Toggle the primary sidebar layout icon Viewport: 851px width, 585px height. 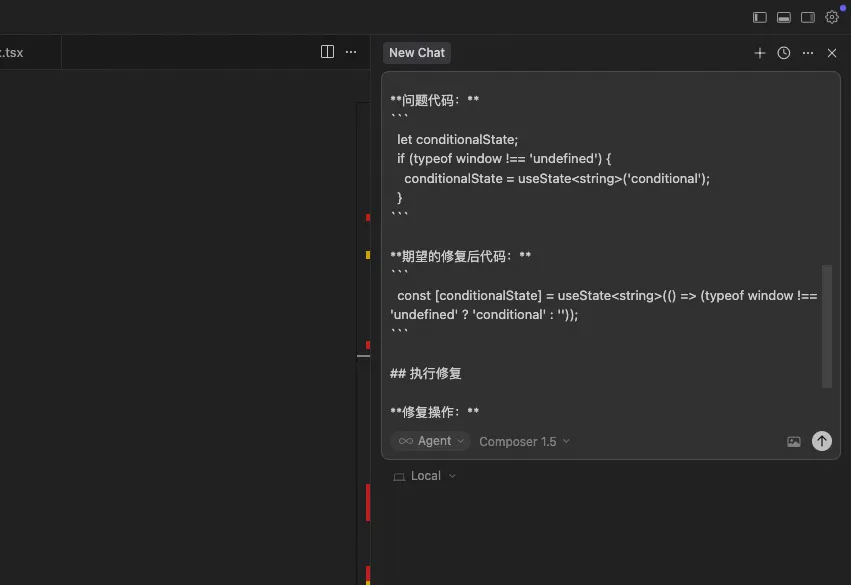[759, 17]
